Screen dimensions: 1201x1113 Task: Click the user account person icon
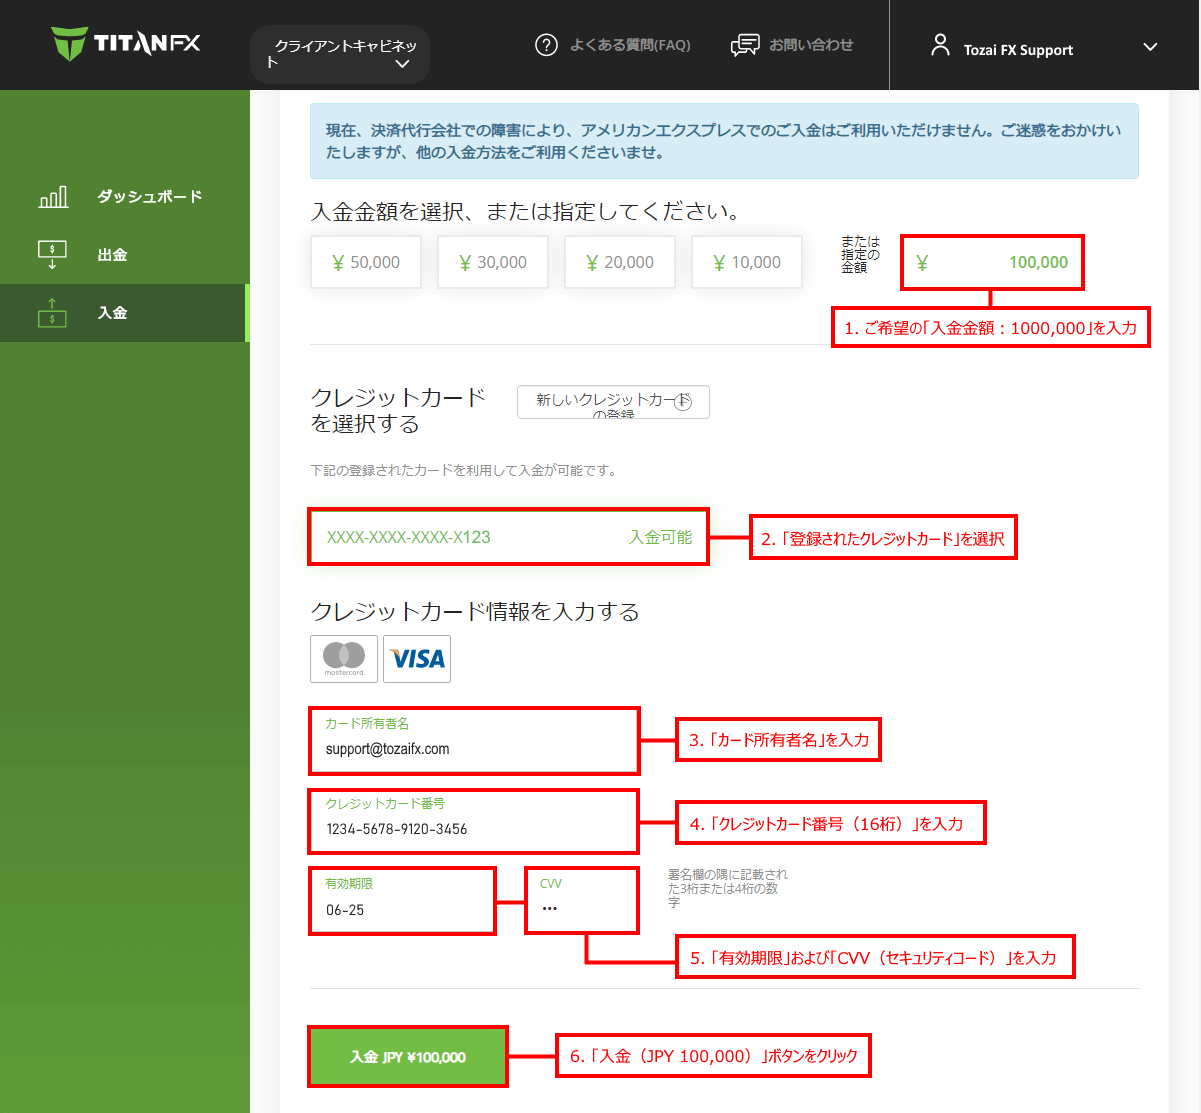pyautogui.click(x=939, y=44)
